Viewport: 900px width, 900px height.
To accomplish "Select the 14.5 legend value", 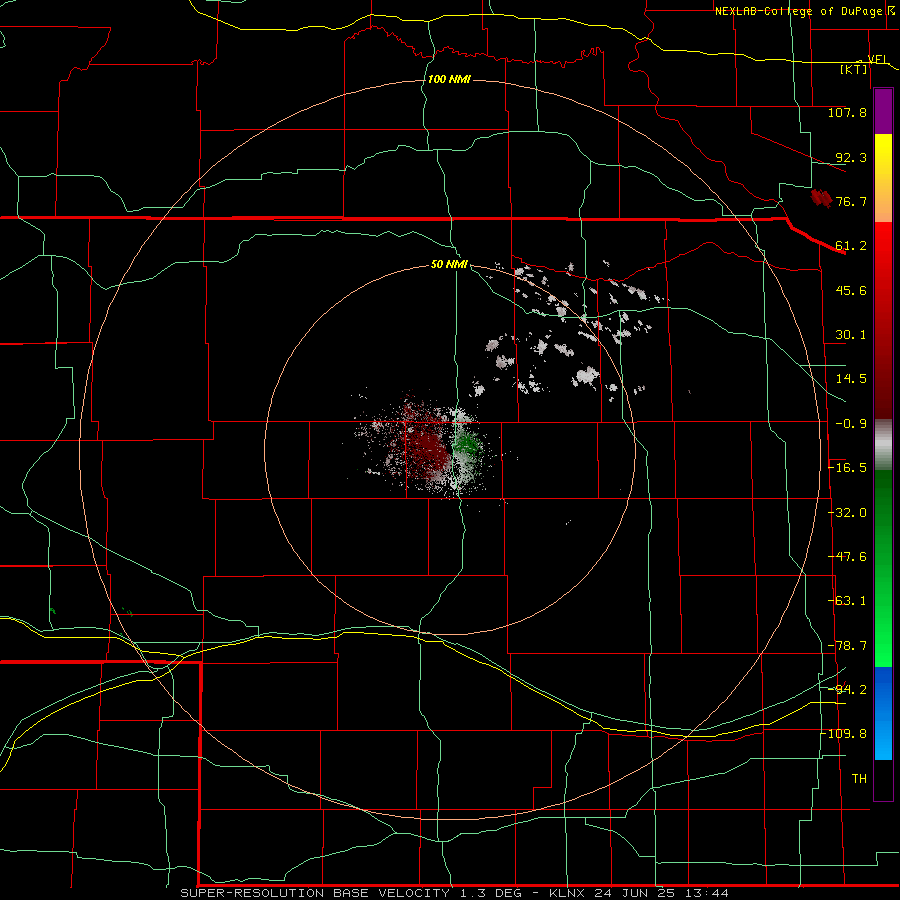I will (x=851, y=379).
